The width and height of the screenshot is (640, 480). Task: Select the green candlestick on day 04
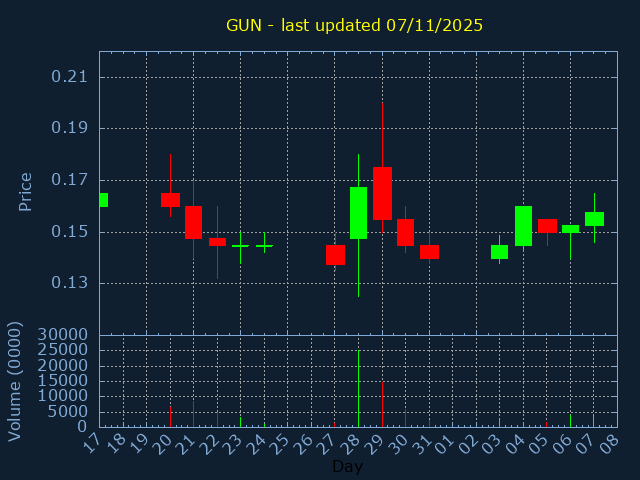[x=523, y=225]
